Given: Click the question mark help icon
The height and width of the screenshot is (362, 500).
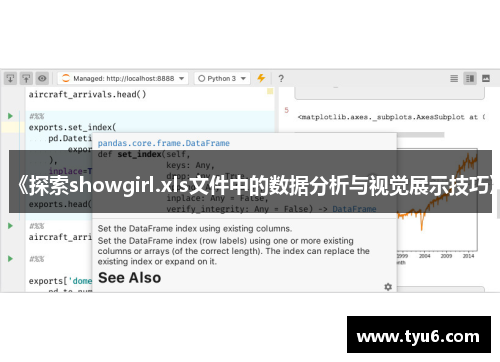Looking at the screenshot, I should pyautogui.click(x=281, y=79).
